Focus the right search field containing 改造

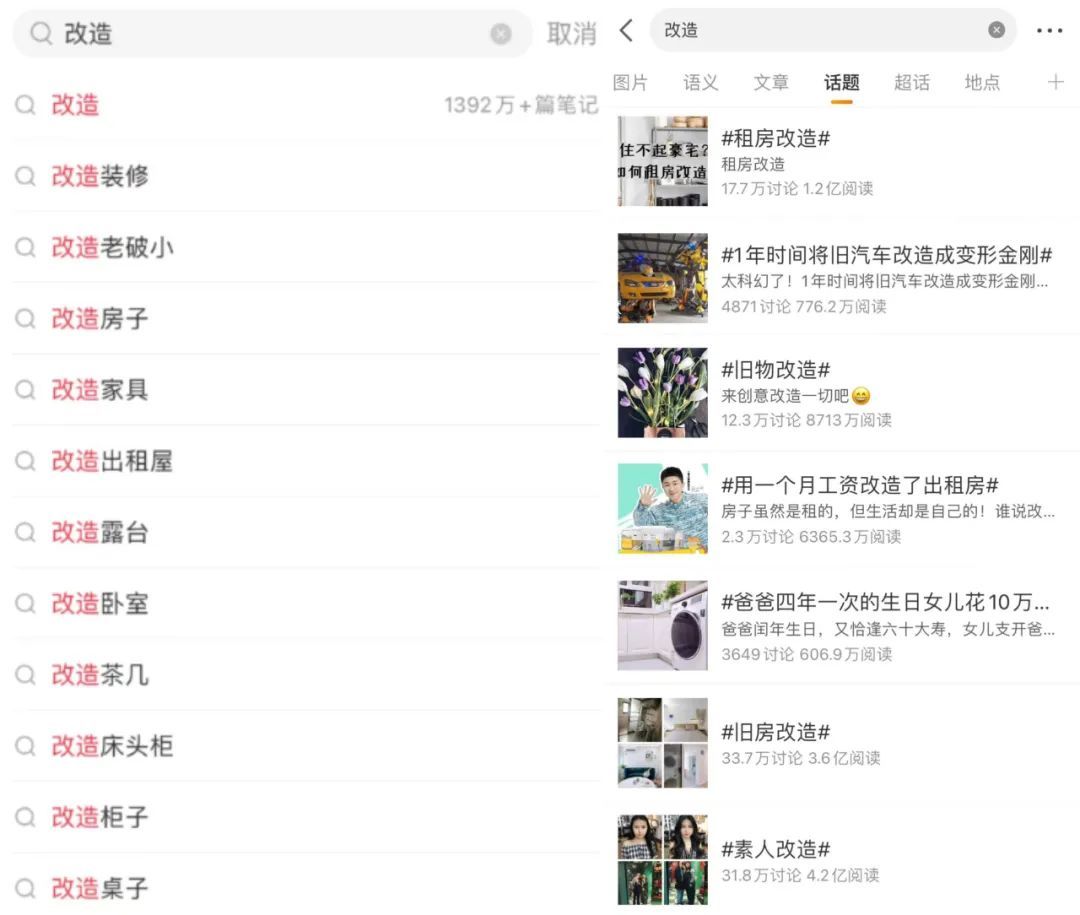[x=820, y=30]
